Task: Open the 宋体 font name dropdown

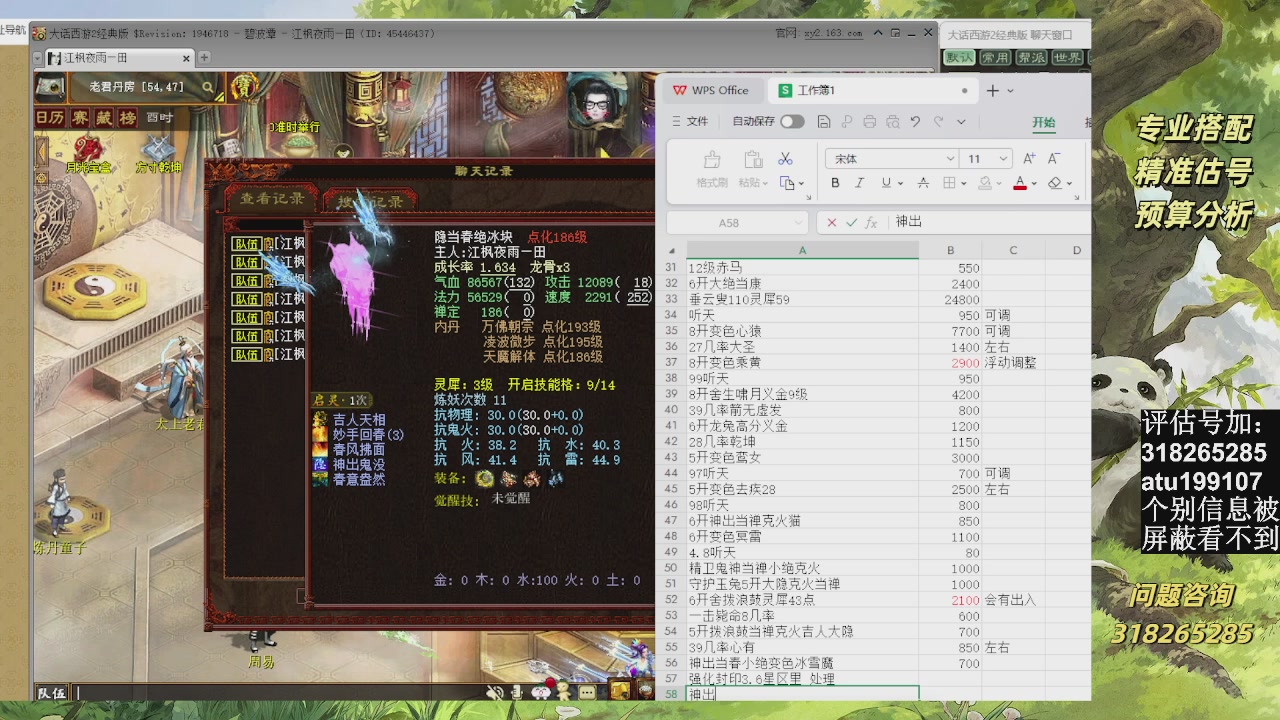Action: [x=950, y=159]
